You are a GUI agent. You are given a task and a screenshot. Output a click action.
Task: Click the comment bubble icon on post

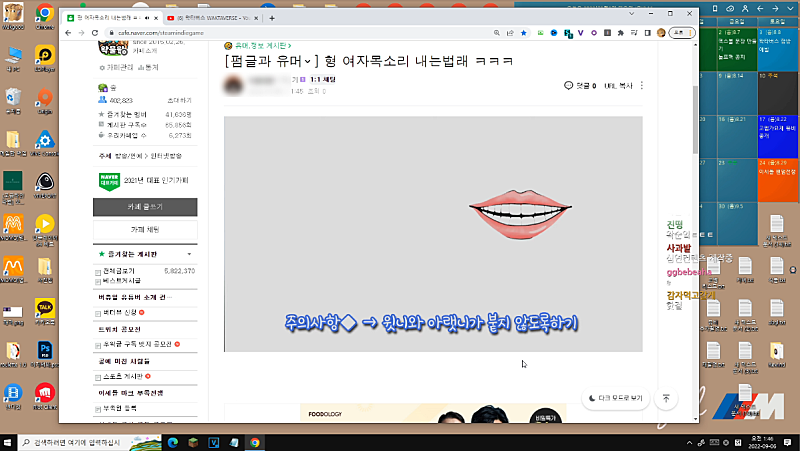tap(569, 86)
